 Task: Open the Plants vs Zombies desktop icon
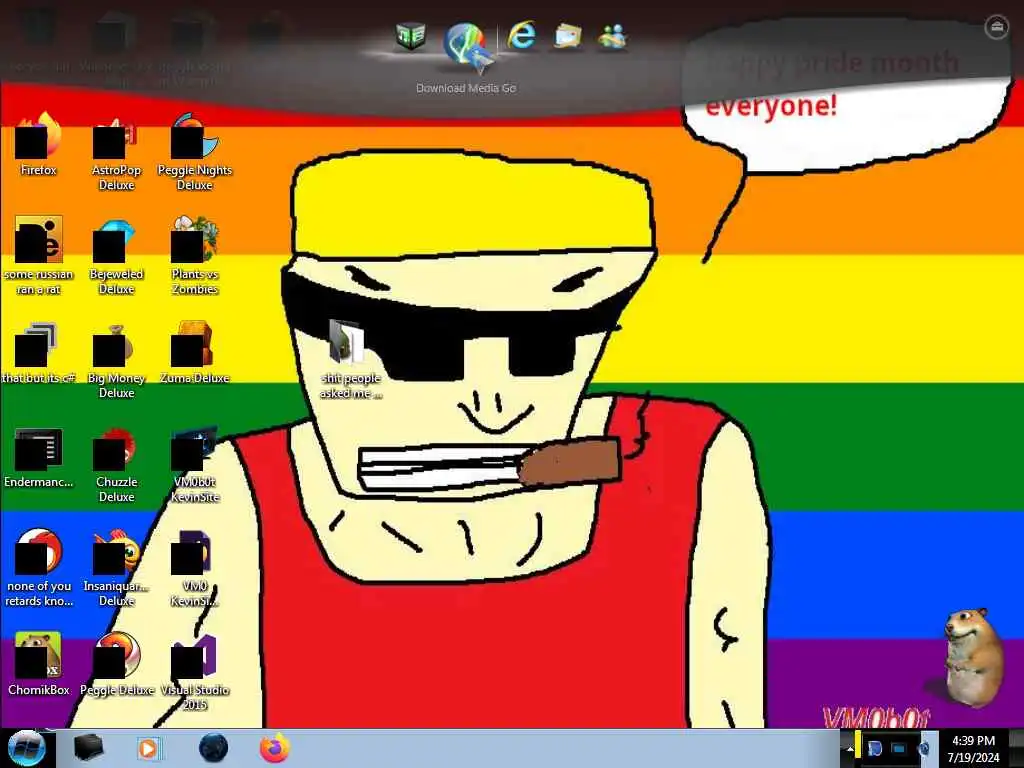(195, 255)
